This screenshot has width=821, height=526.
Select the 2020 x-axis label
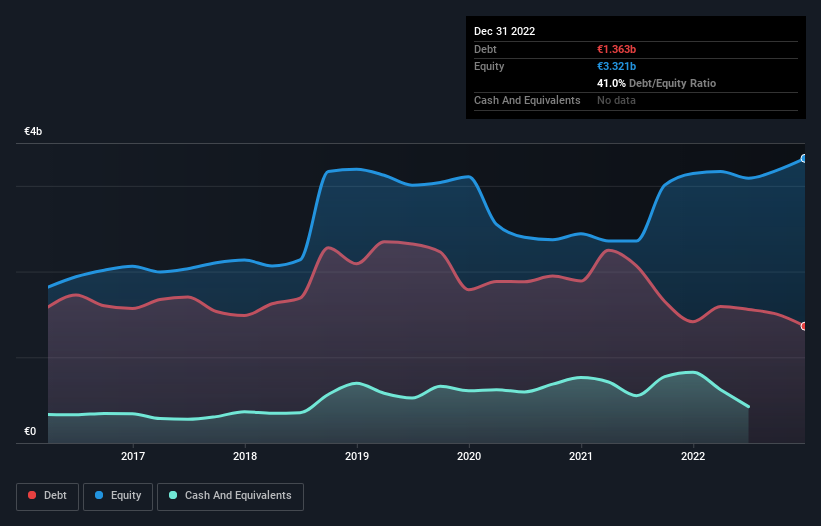coord(469,456)
